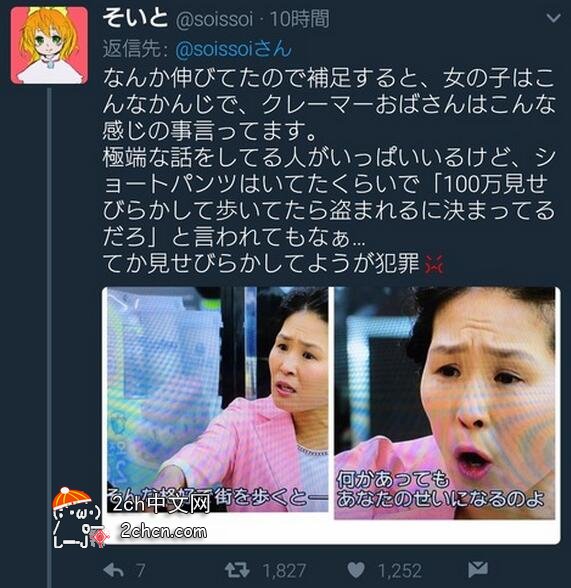Click the retweet icon
571x588 pixels.
[237, 570]
